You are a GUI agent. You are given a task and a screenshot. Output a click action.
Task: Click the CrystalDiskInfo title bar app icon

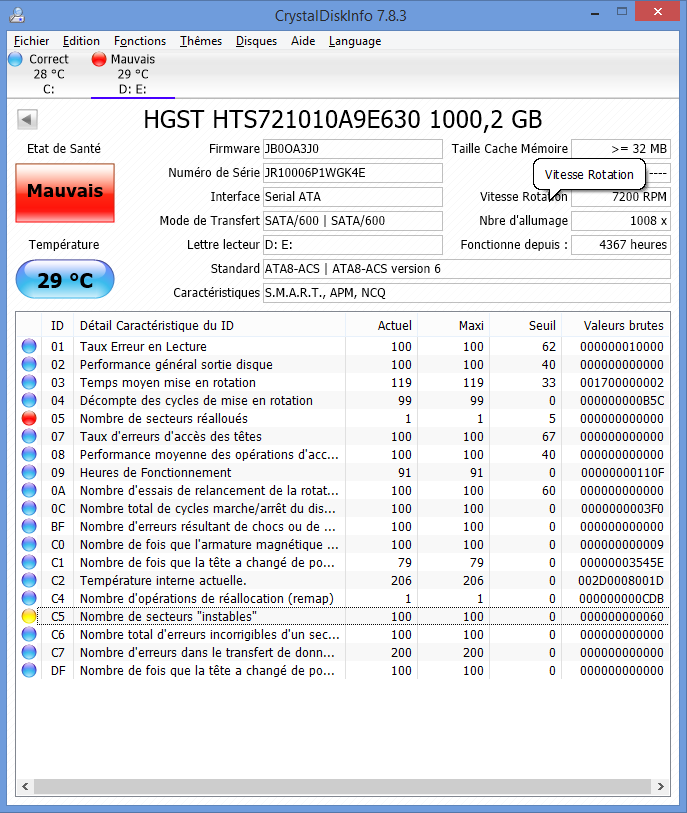(x=17, y=15)
